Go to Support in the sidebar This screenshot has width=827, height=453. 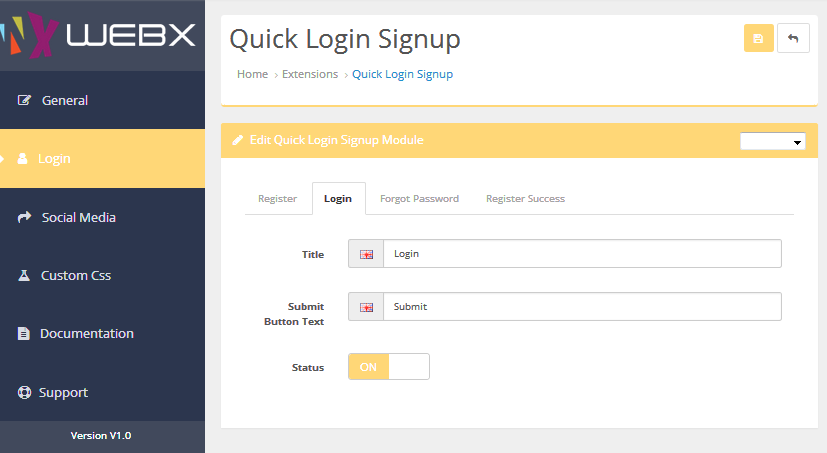pos(63,392)
